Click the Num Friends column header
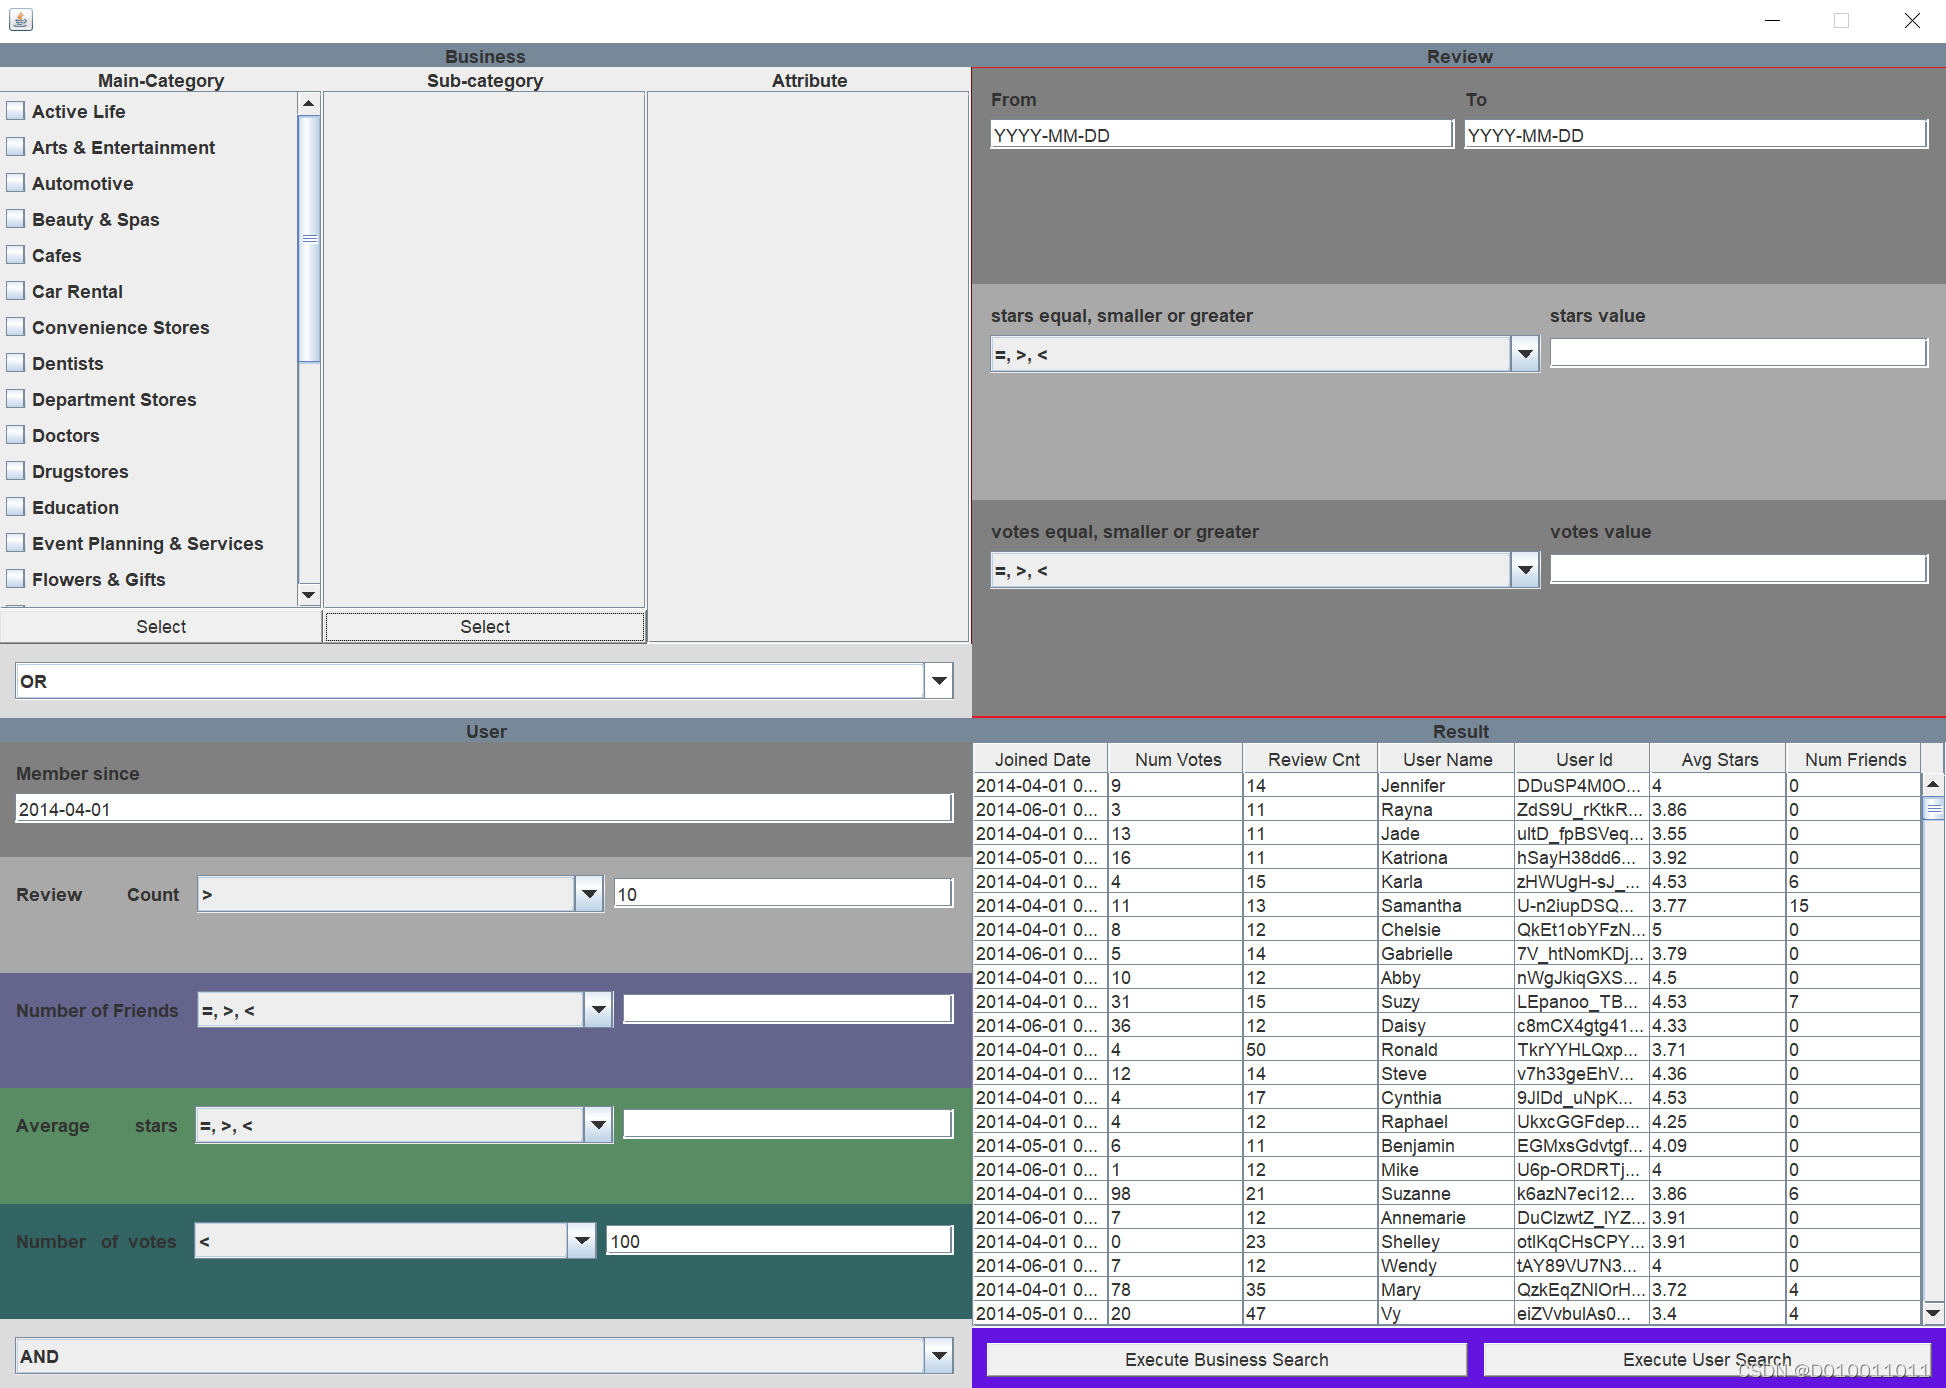This screenshot has width=1946, height=1388. (x=1854, y=759)
